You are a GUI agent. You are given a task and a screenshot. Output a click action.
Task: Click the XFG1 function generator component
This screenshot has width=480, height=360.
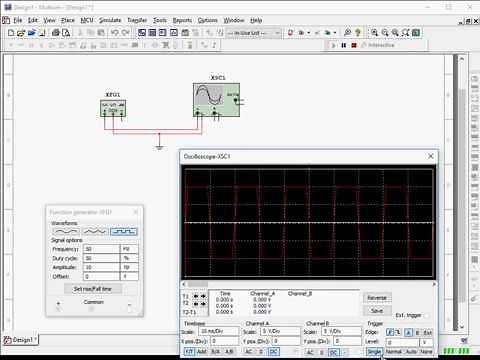113,108
